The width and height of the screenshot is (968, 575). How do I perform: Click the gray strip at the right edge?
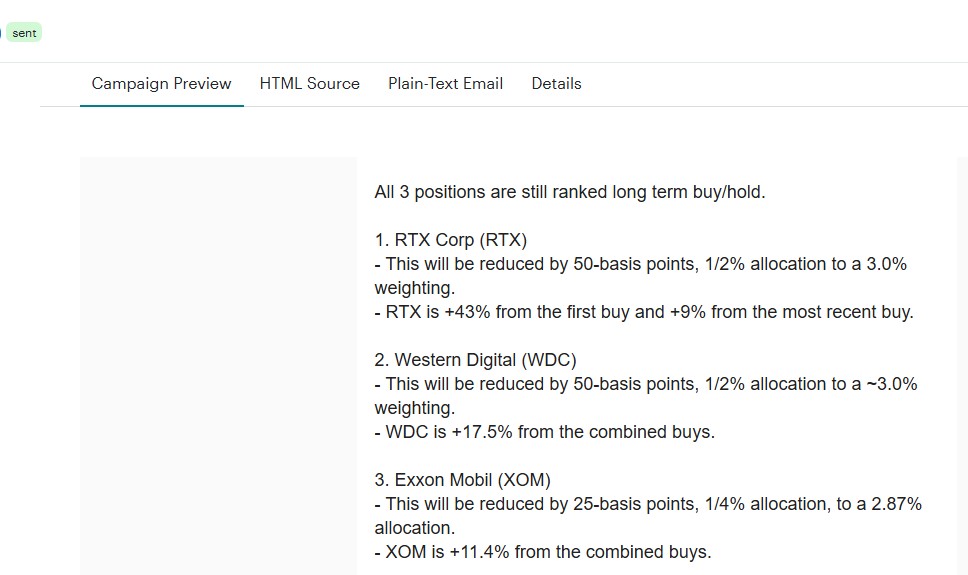click(962, 365)
